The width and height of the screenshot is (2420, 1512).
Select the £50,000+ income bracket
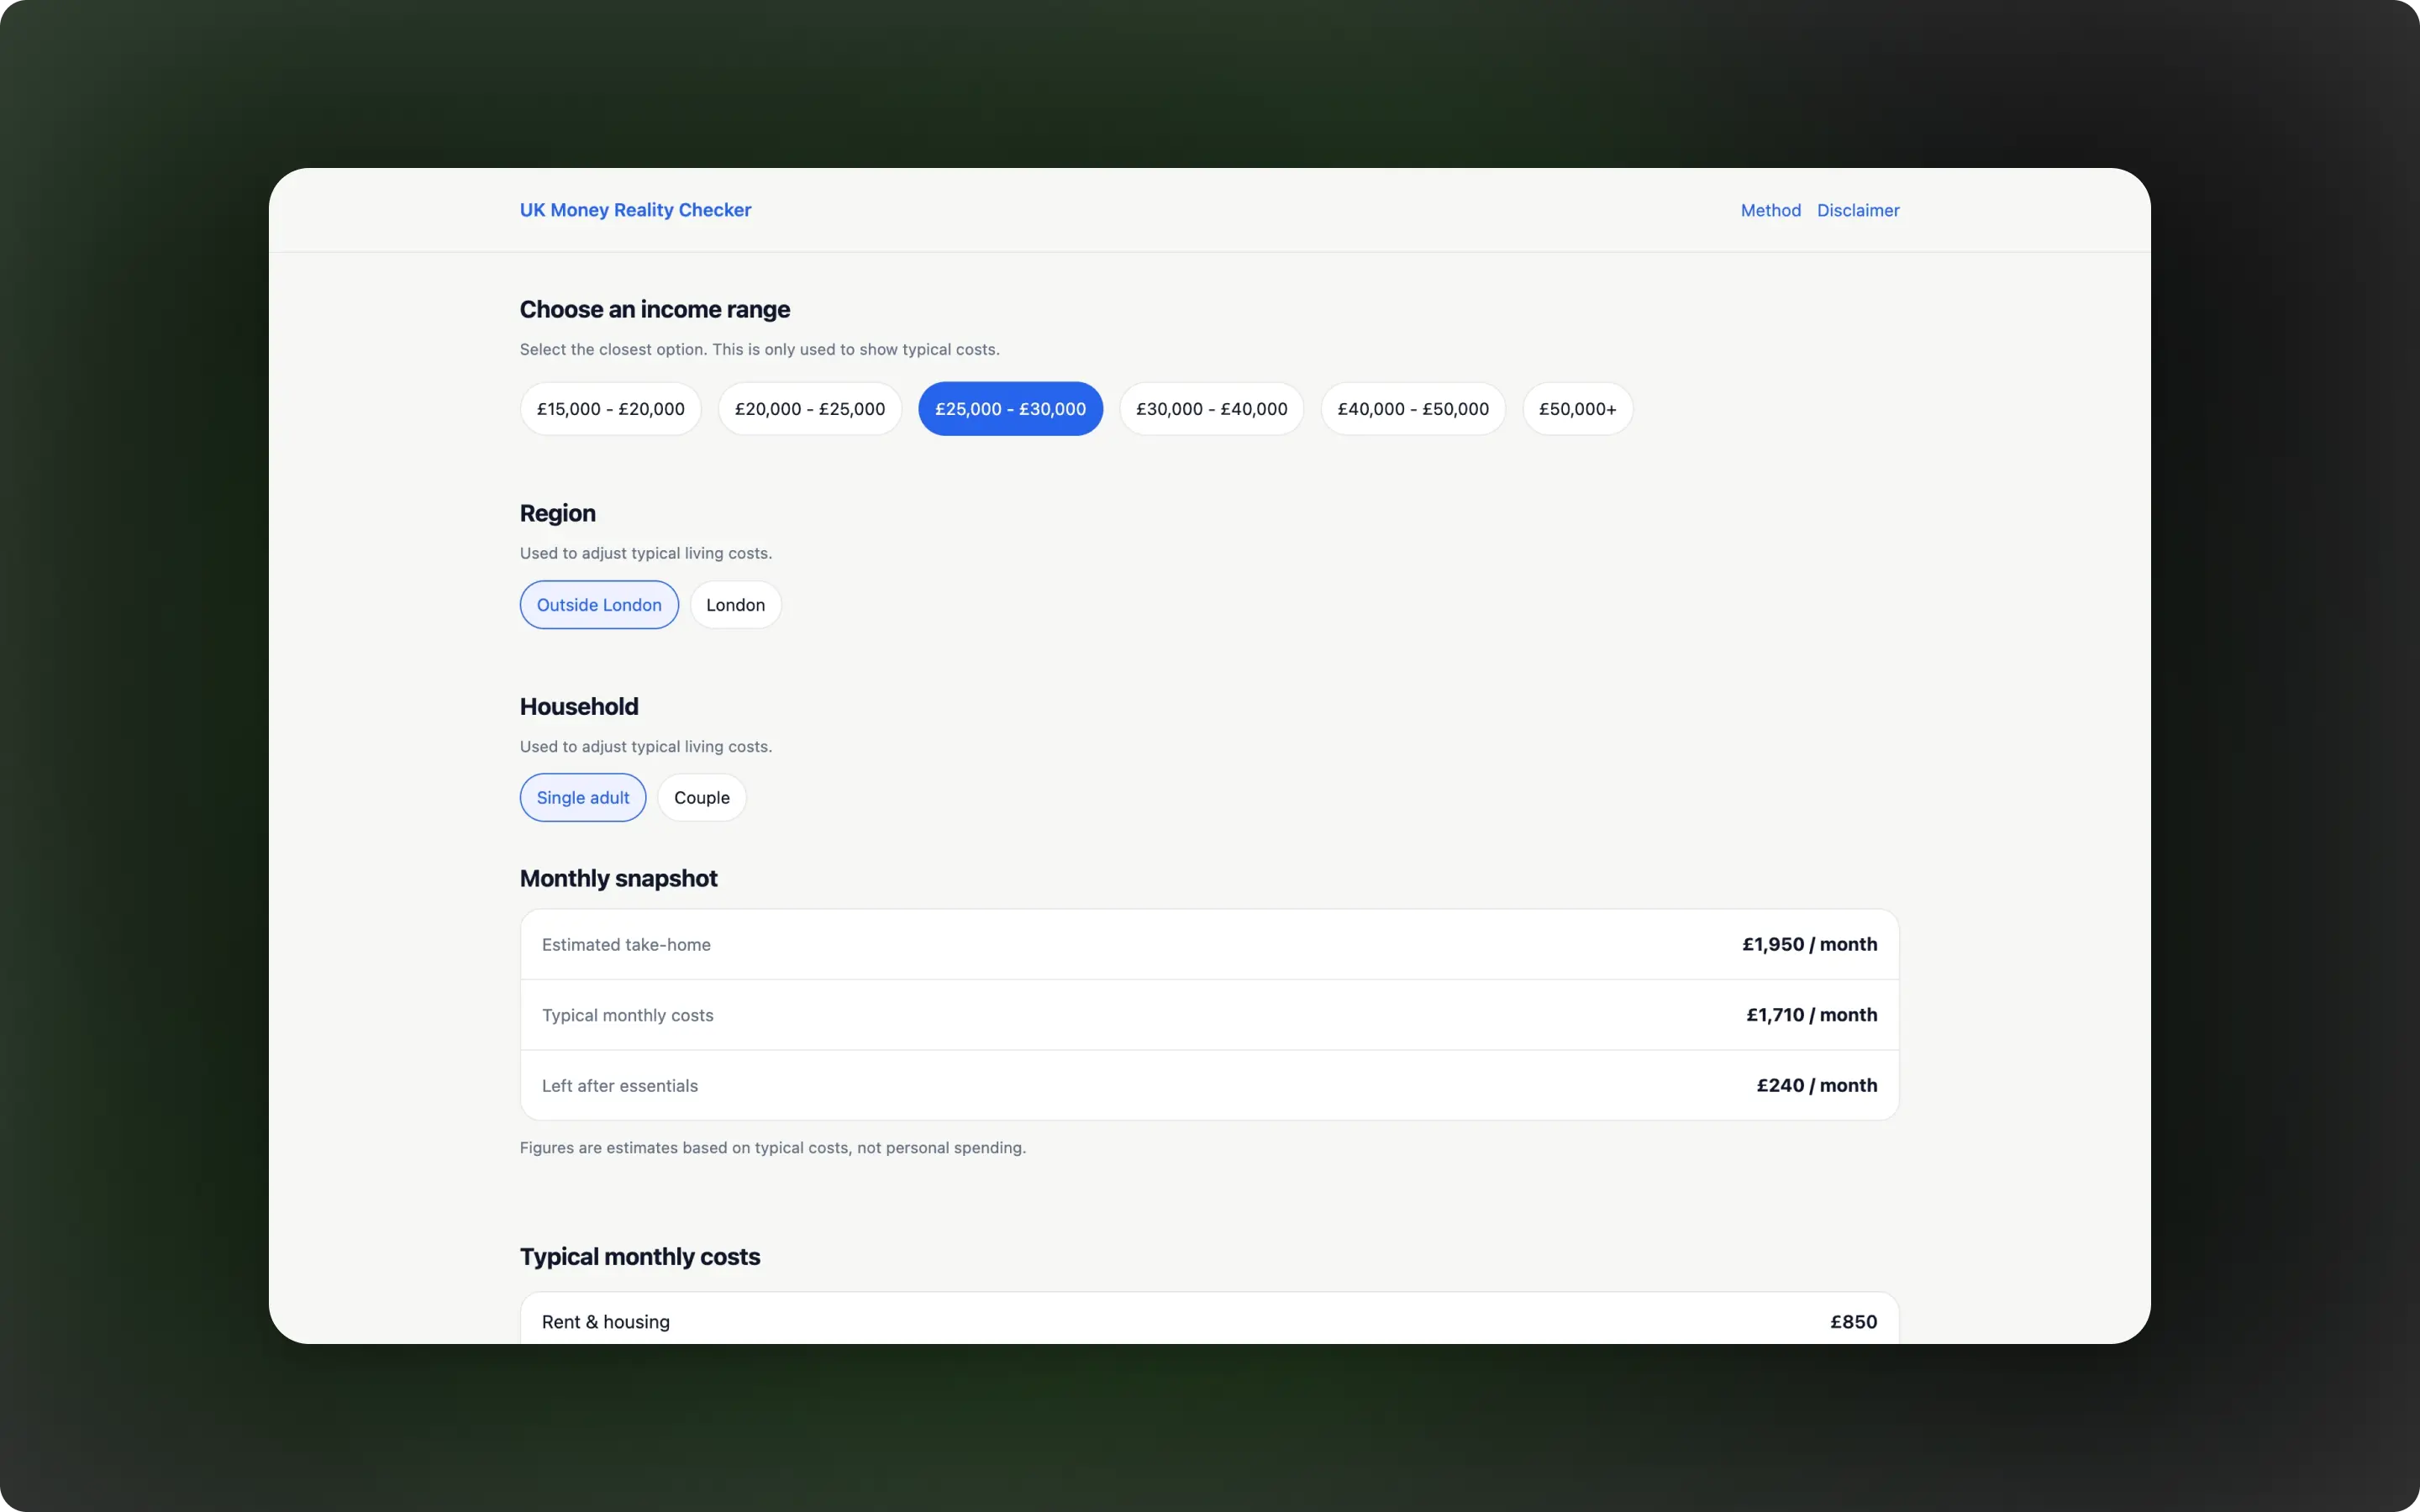click(1577, 408)
